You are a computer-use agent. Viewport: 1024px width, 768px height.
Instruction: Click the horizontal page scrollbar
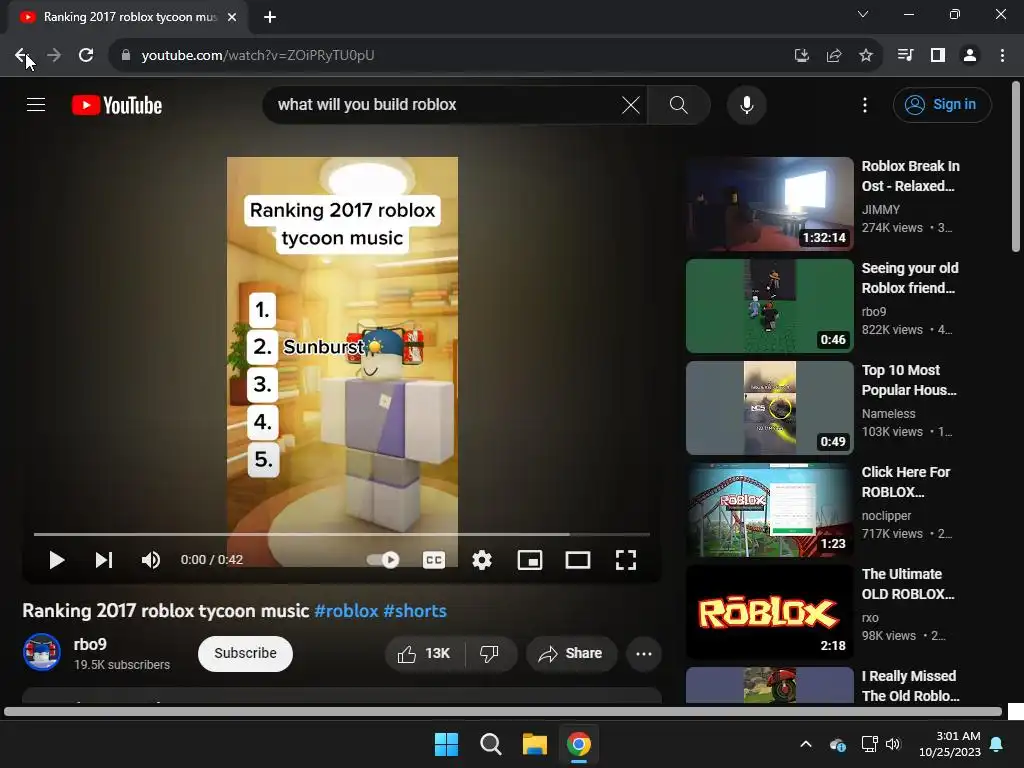[503, 711]
